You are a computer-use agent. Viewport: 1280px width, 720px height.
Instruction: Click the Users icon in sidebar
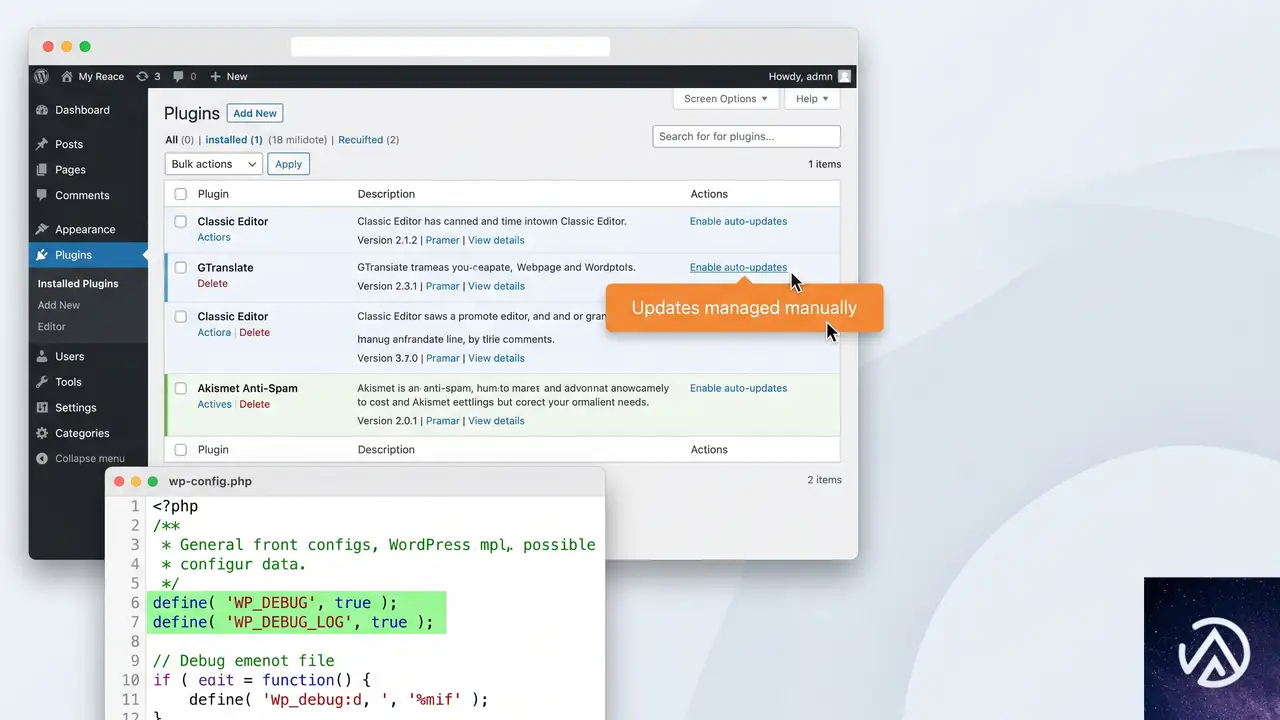[x=42, y=356]
